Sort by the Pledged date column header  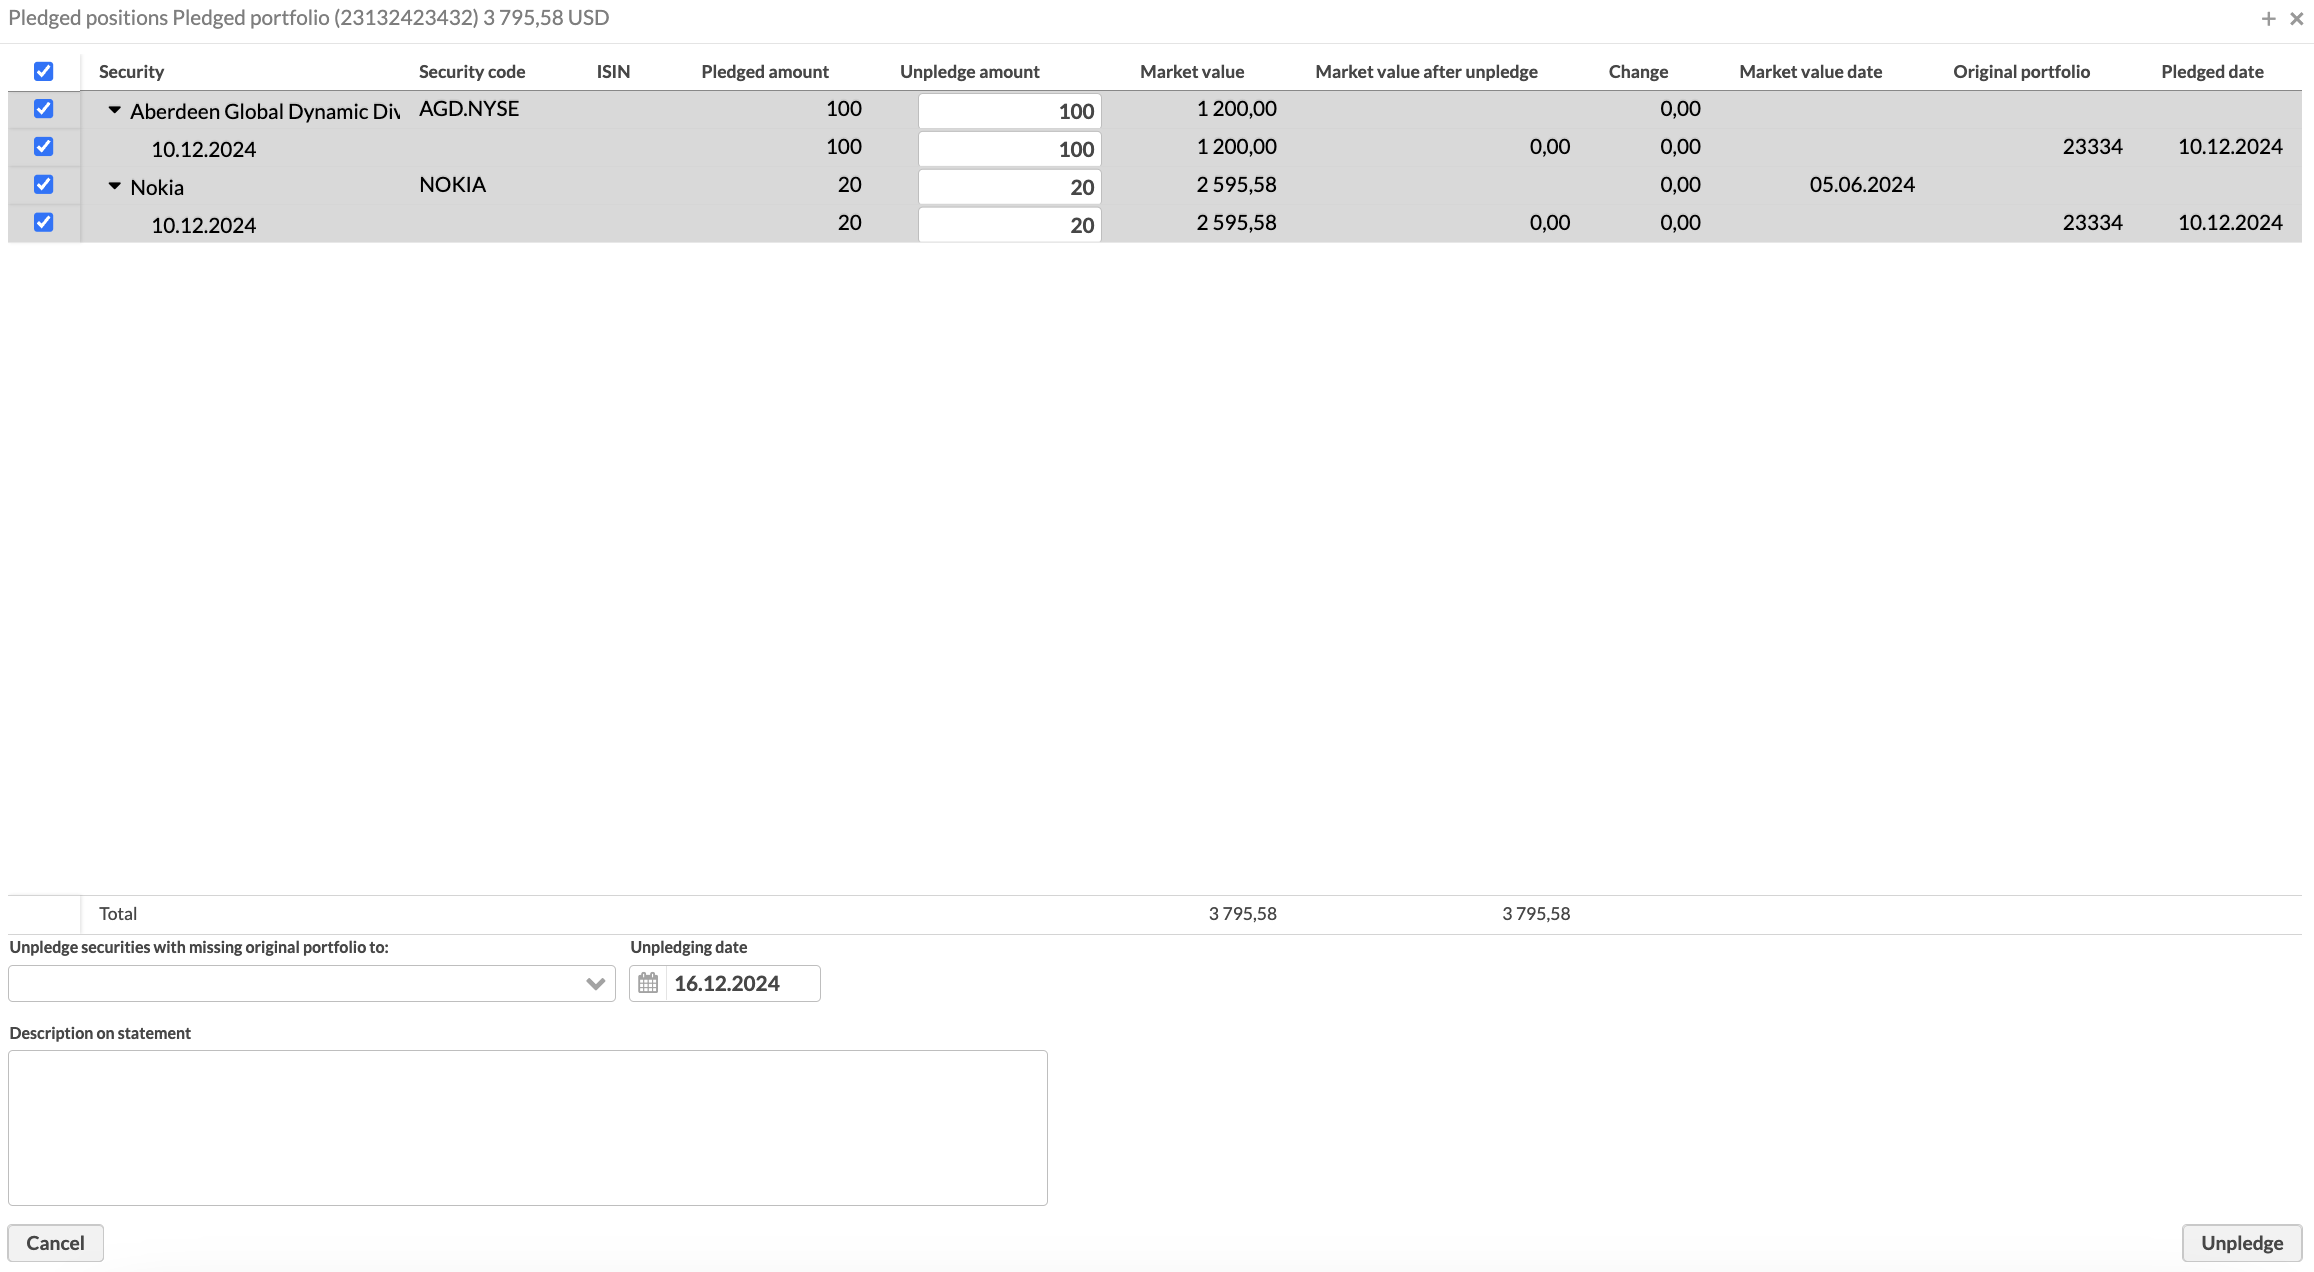click(x=2212, y=72)
